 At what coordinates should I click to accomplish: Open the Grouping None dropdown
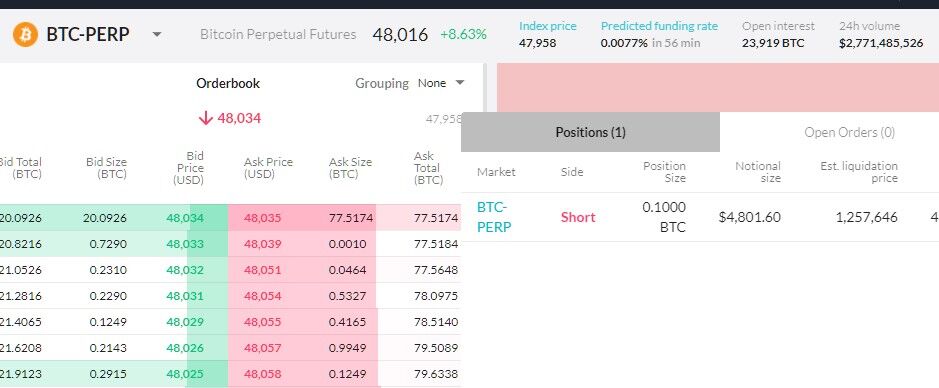point(441,83)
